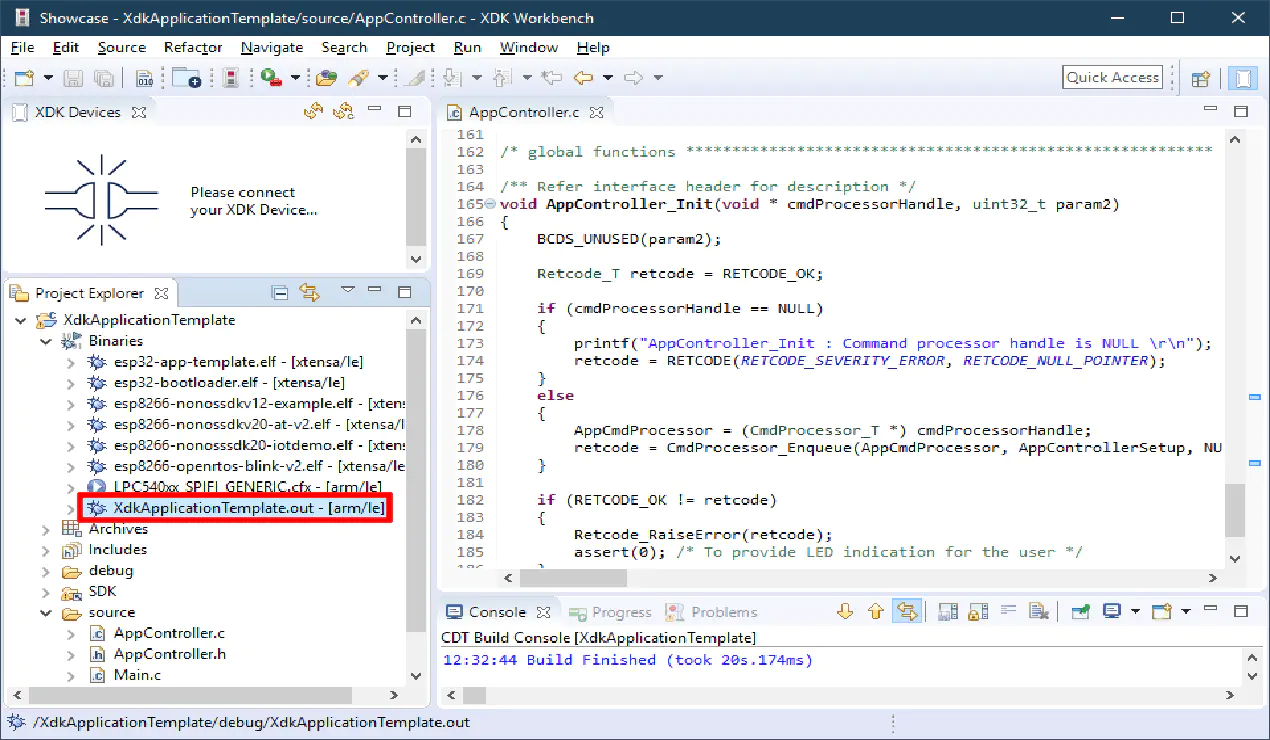Viewport: 1270px width, 740px height.
Task: Click the New file toolbar icon
Action: (24, 78)
